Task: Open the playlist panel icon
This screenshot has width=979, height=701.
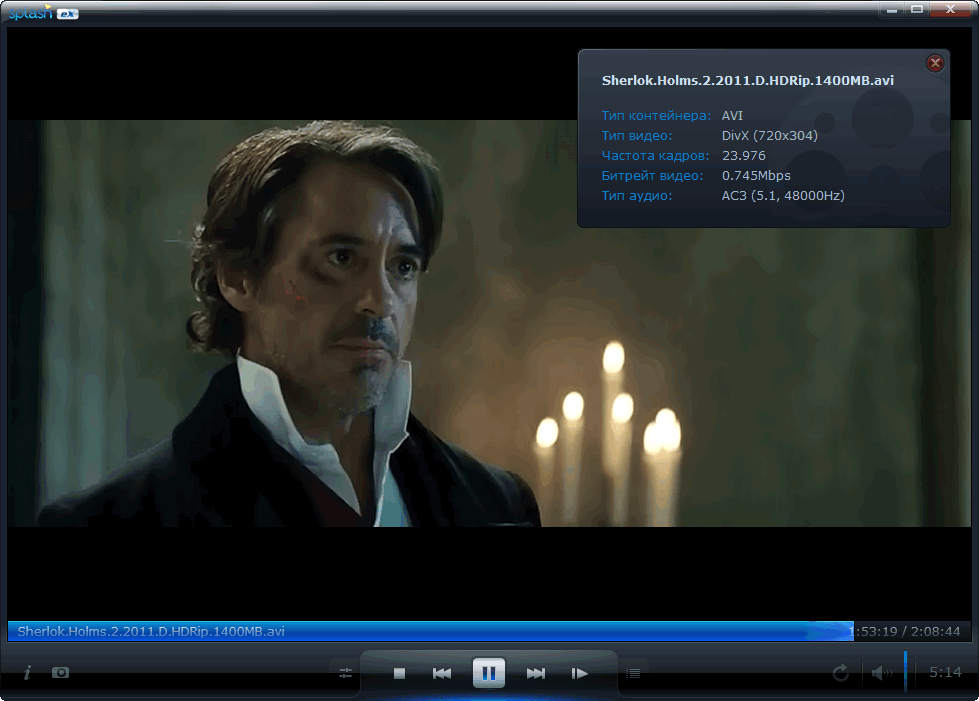Action: (633, 673)
